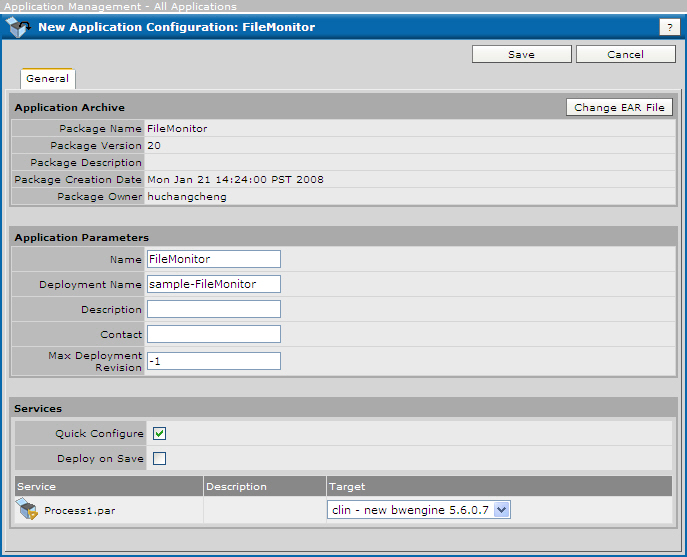Cancel the new application configuration
The height and width of the screenshot is (557, 687).
[625, 54]
